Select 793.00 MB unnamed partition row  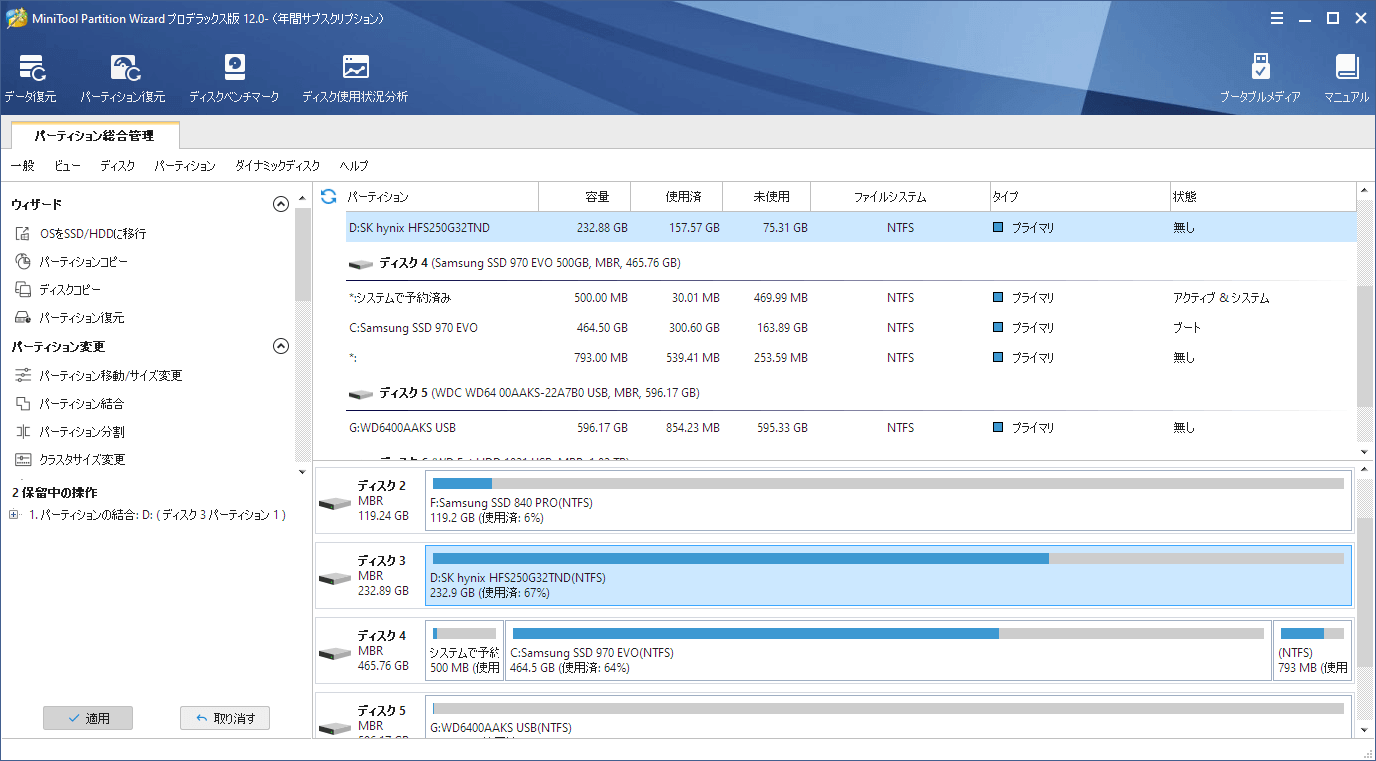point(851,358)
